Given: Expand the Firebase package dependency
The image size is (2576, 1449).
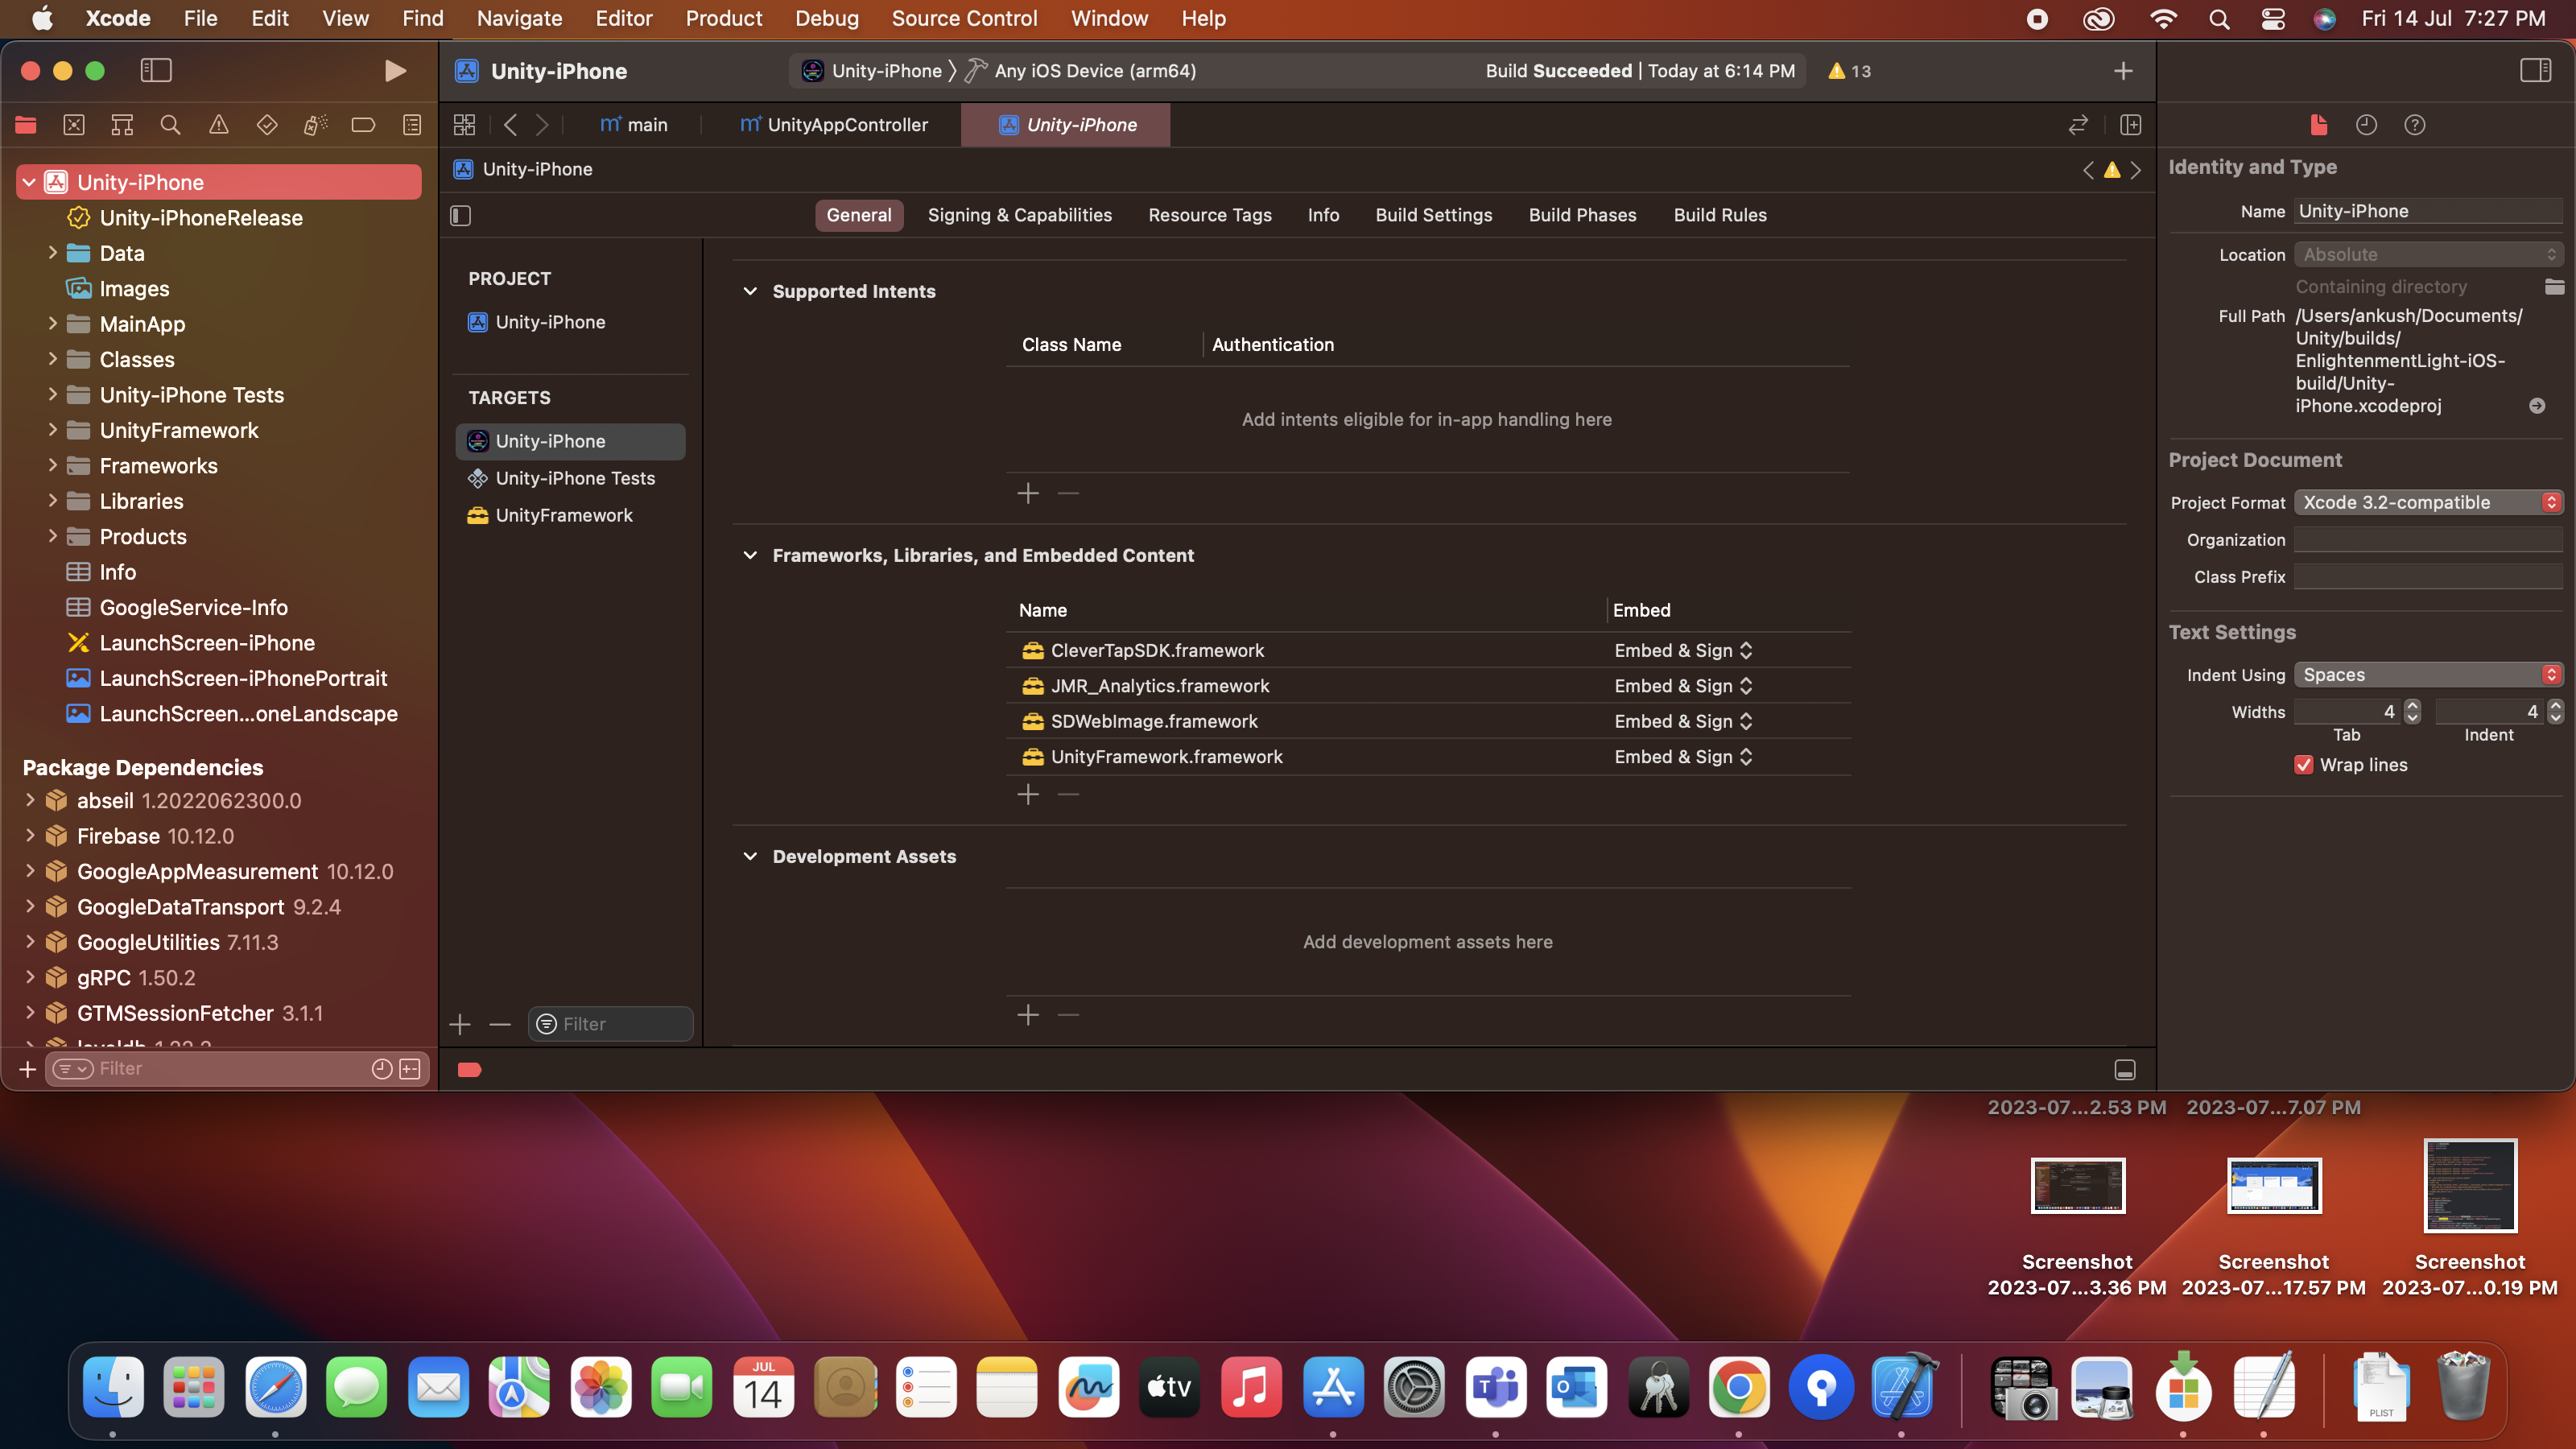Looking at the screenshot, I should [x=30, y=836].
